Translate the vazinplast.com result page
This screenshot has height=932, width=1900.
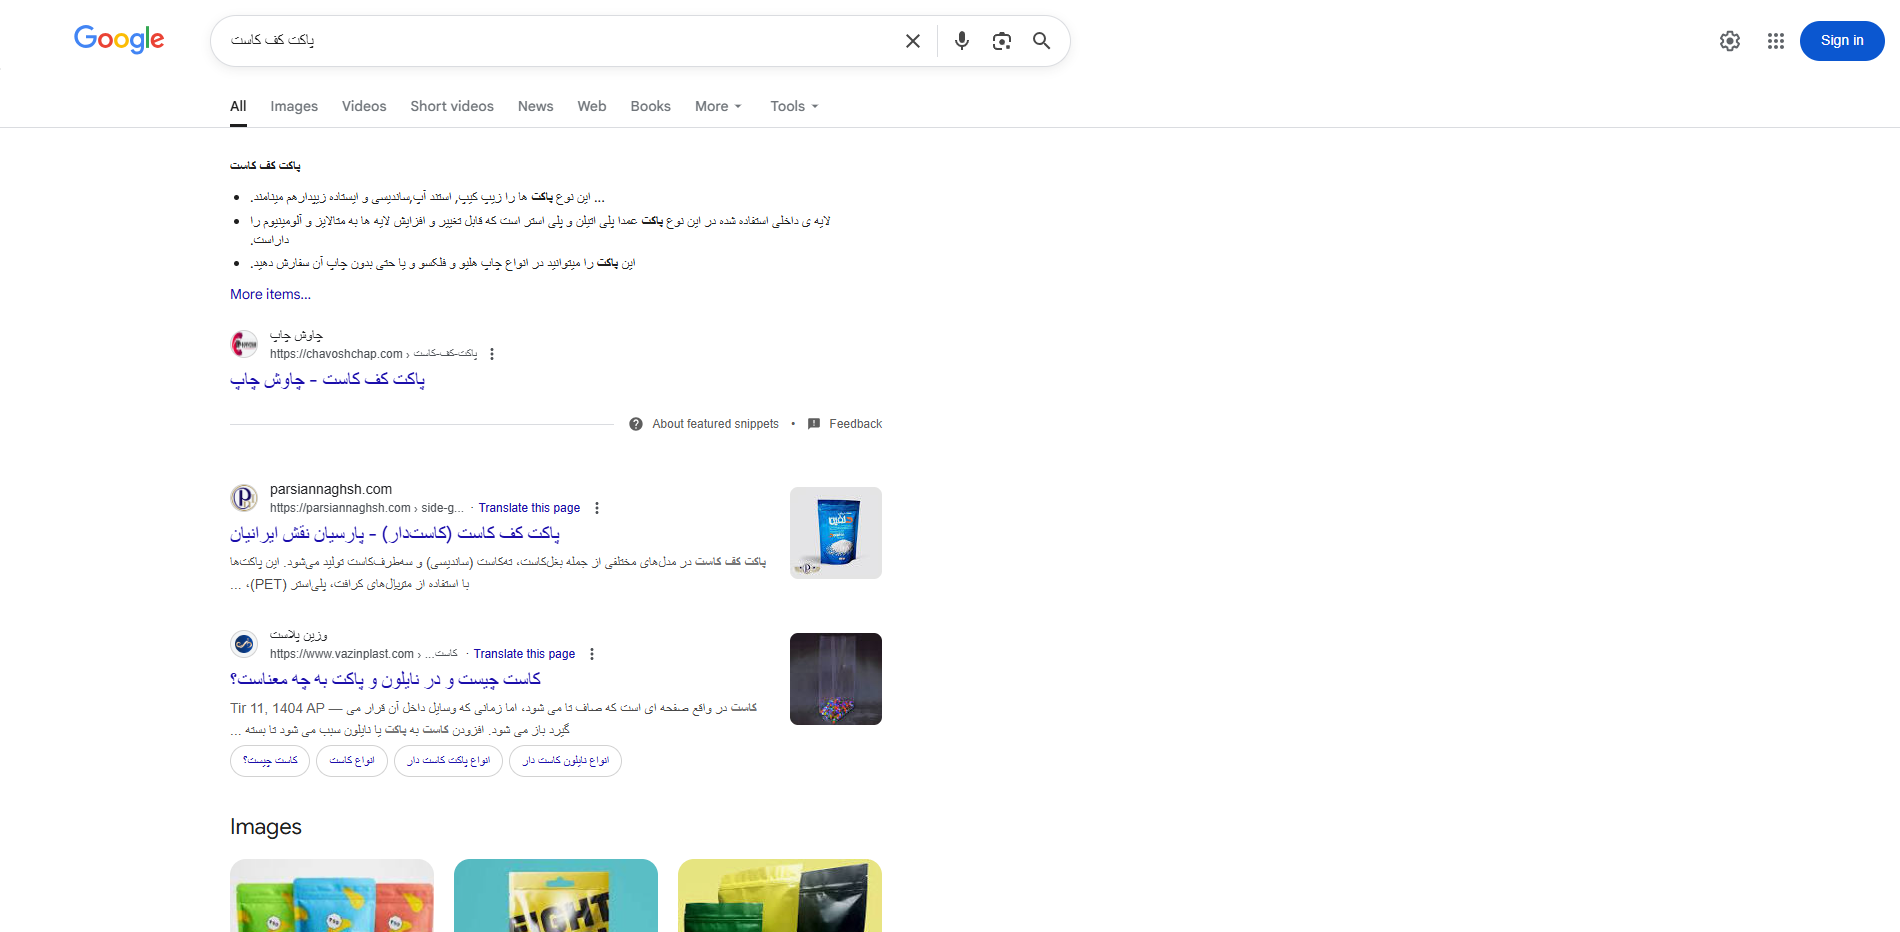point(524,654)
